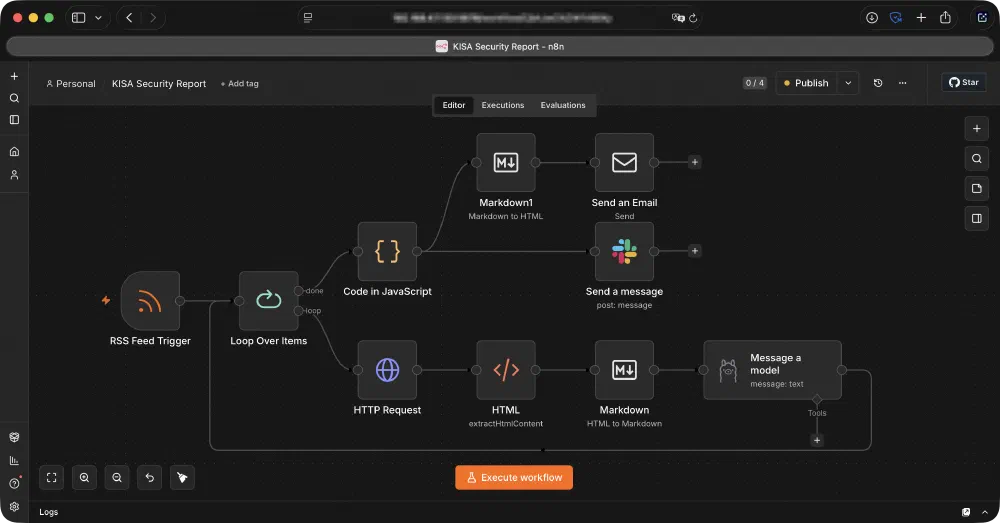Select the RSS Feed Trigger node
This screenshot has width=1000, height=523.
150,300
